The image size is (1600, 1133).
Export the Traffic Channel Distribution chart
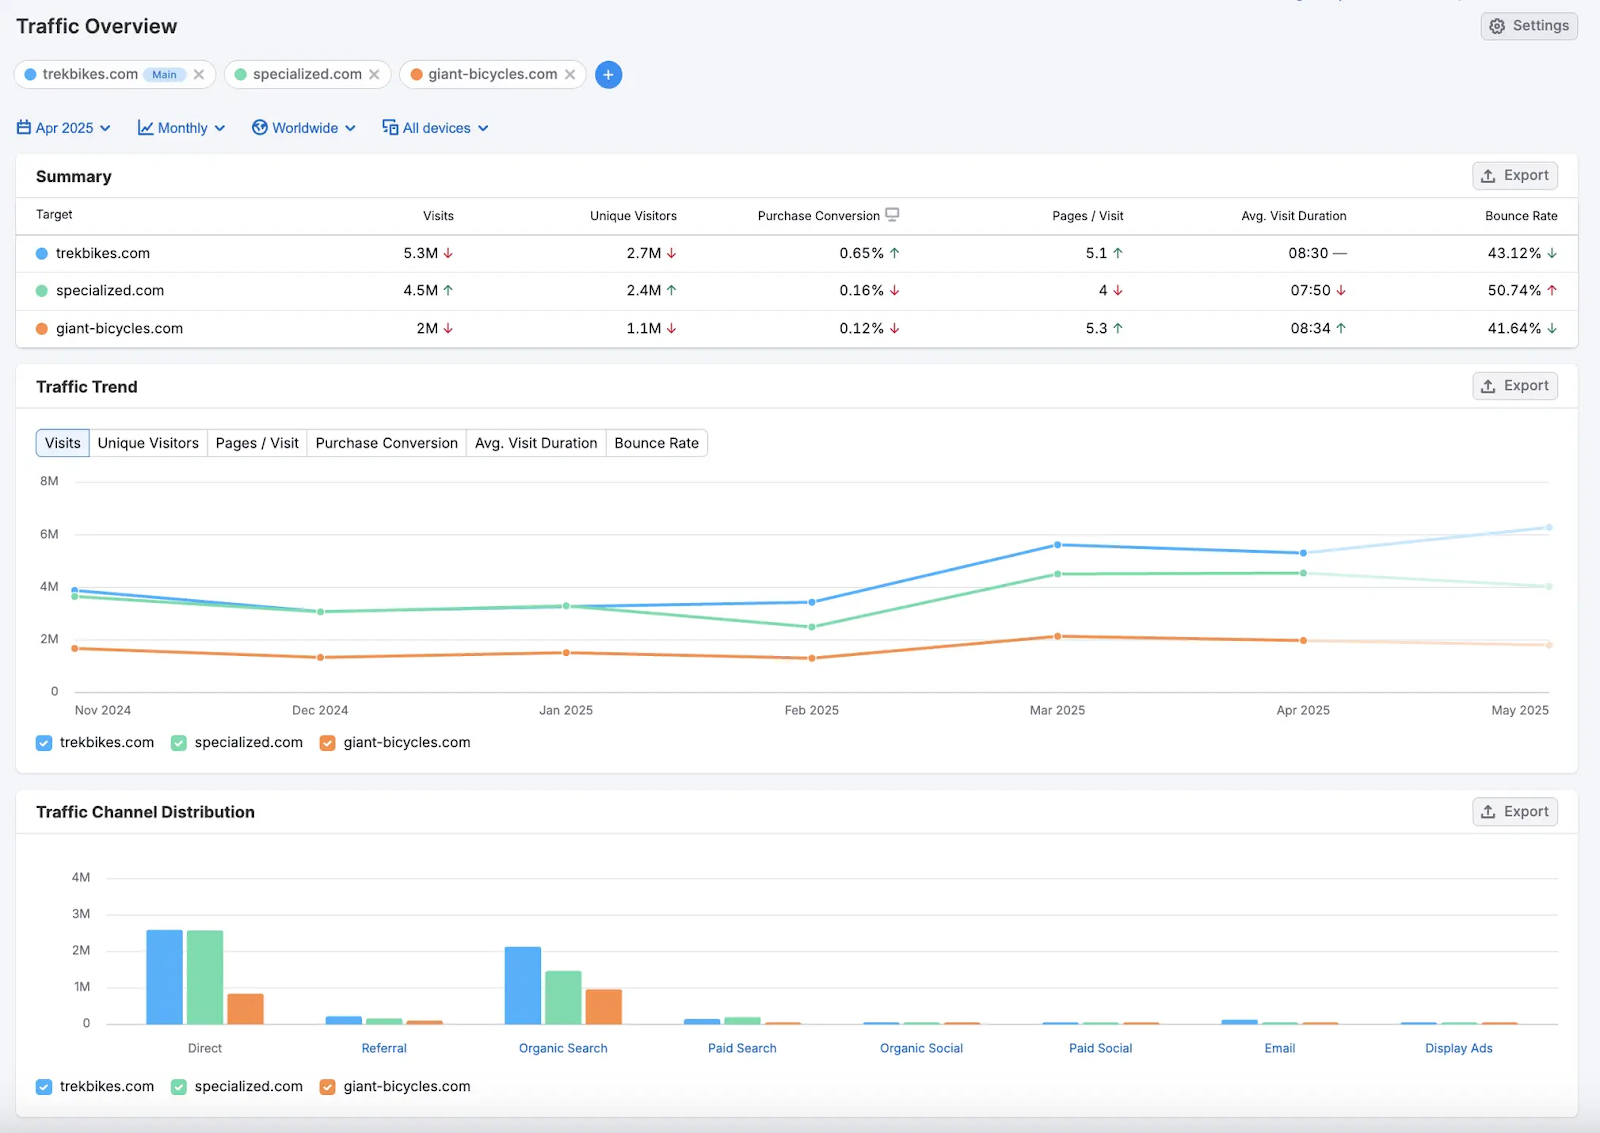[1515, 811]
